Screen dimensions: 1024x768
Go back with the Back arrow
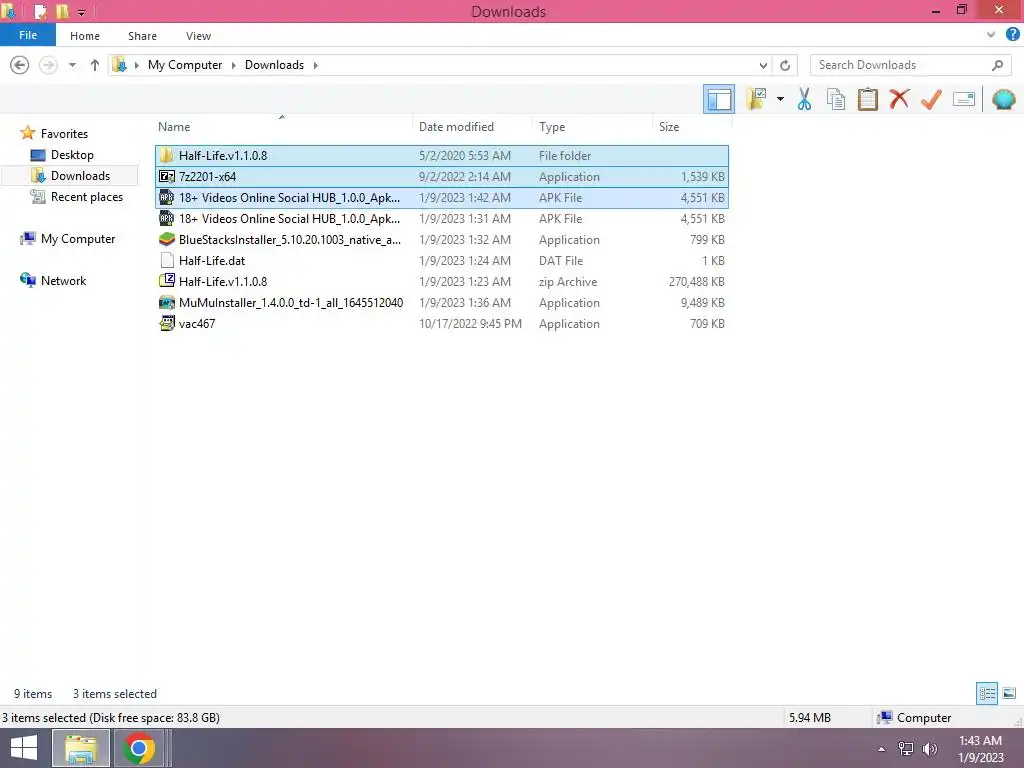[20, 65]
